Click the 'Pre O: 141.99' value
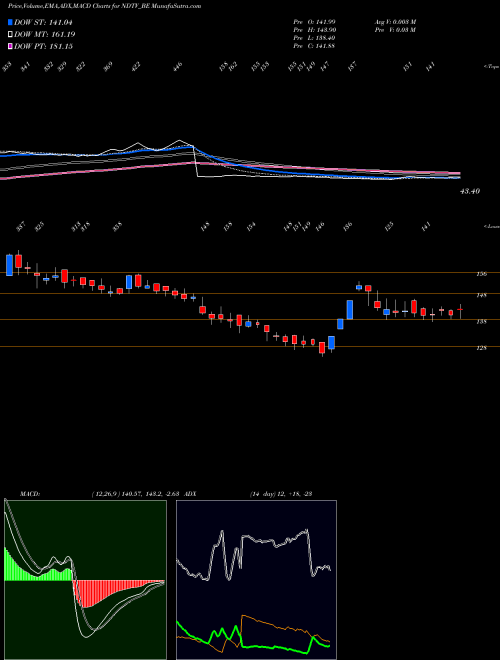500x660 pixels. pos(314,22)
